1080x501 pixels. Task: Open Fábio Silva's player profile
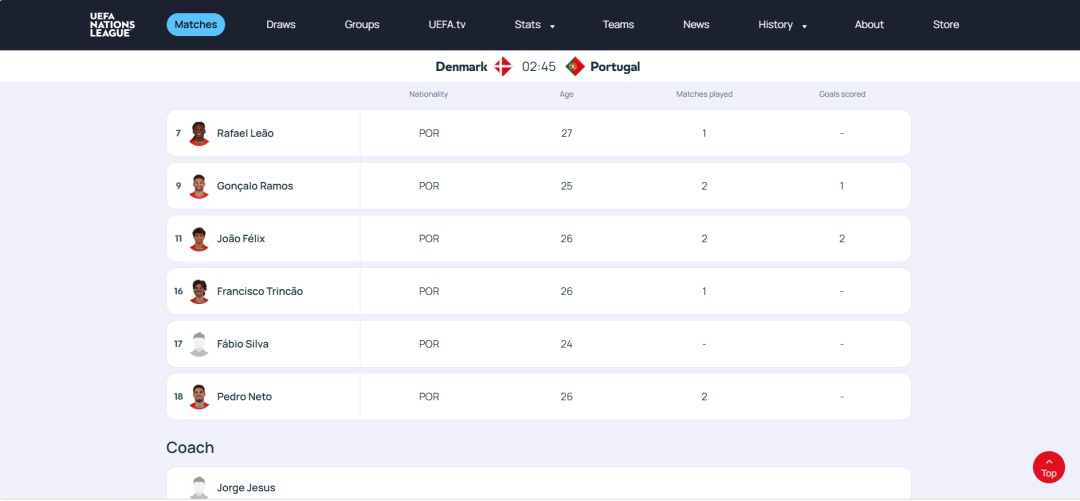(x=242, y=344)
